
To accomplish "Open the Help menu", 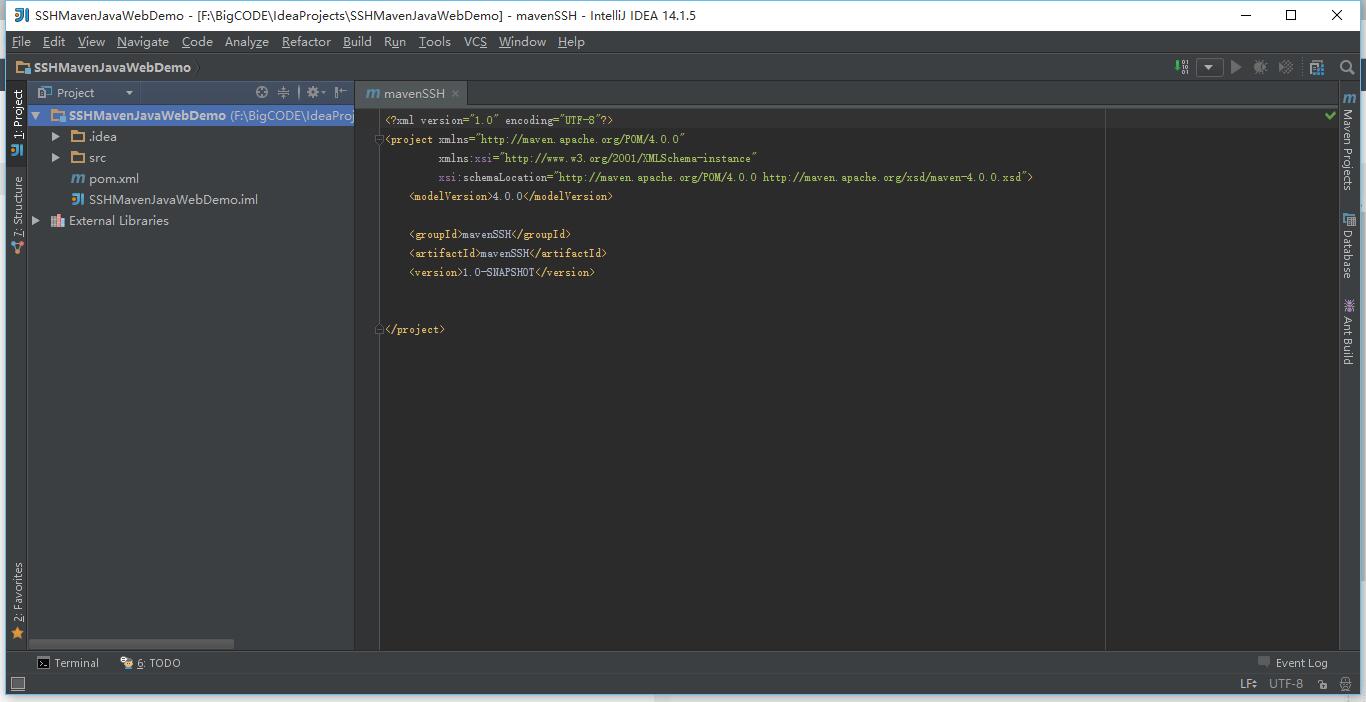I will (571, 41).
